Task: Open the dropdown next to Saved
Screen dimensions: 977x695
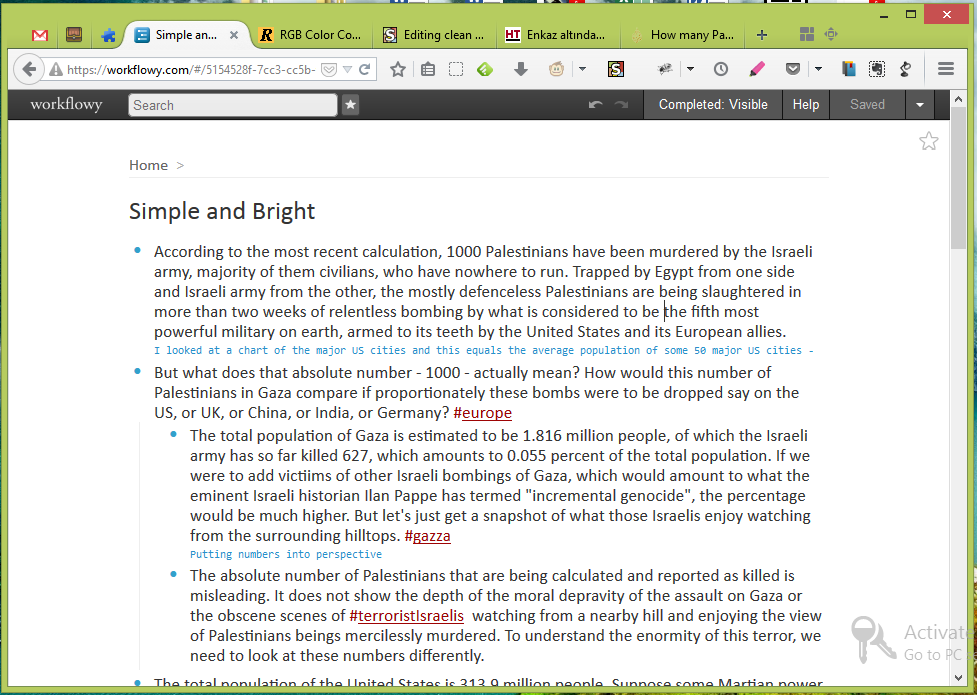Action: (x=919, y=104)
